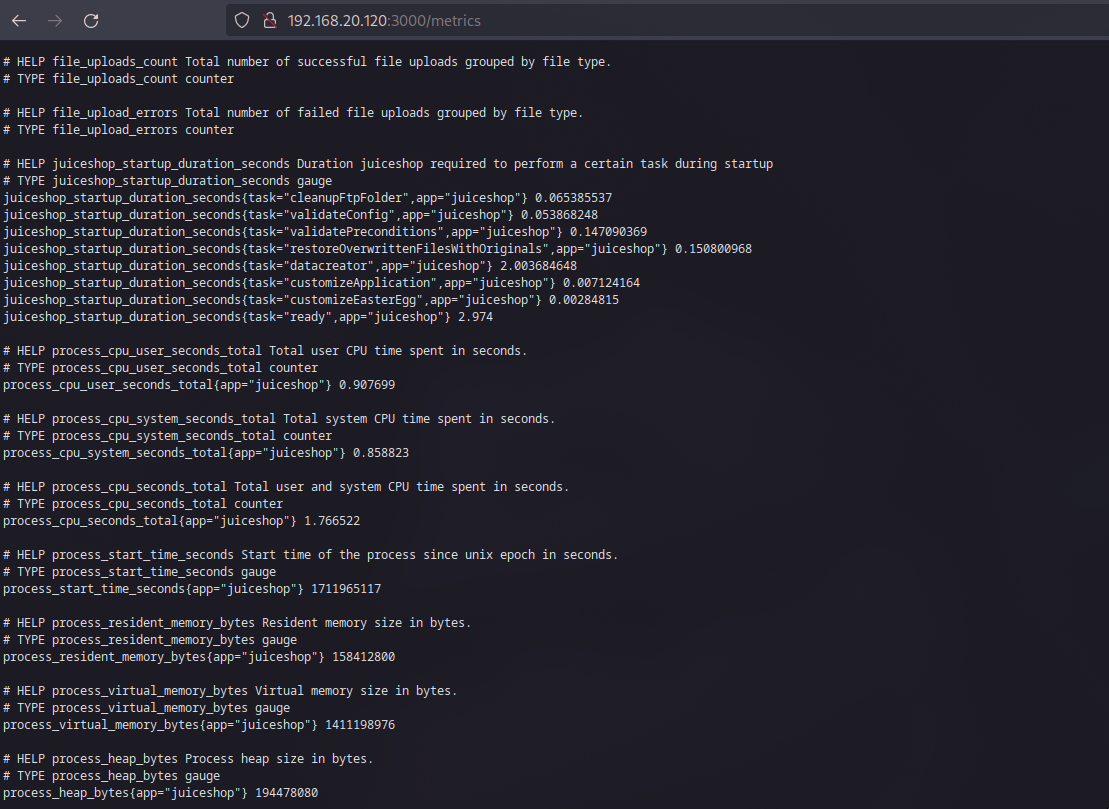Click the cleanupFtpFolder startup duration line
The height and width of the screenshot is (809, 1109).
(x=307, y=198)
